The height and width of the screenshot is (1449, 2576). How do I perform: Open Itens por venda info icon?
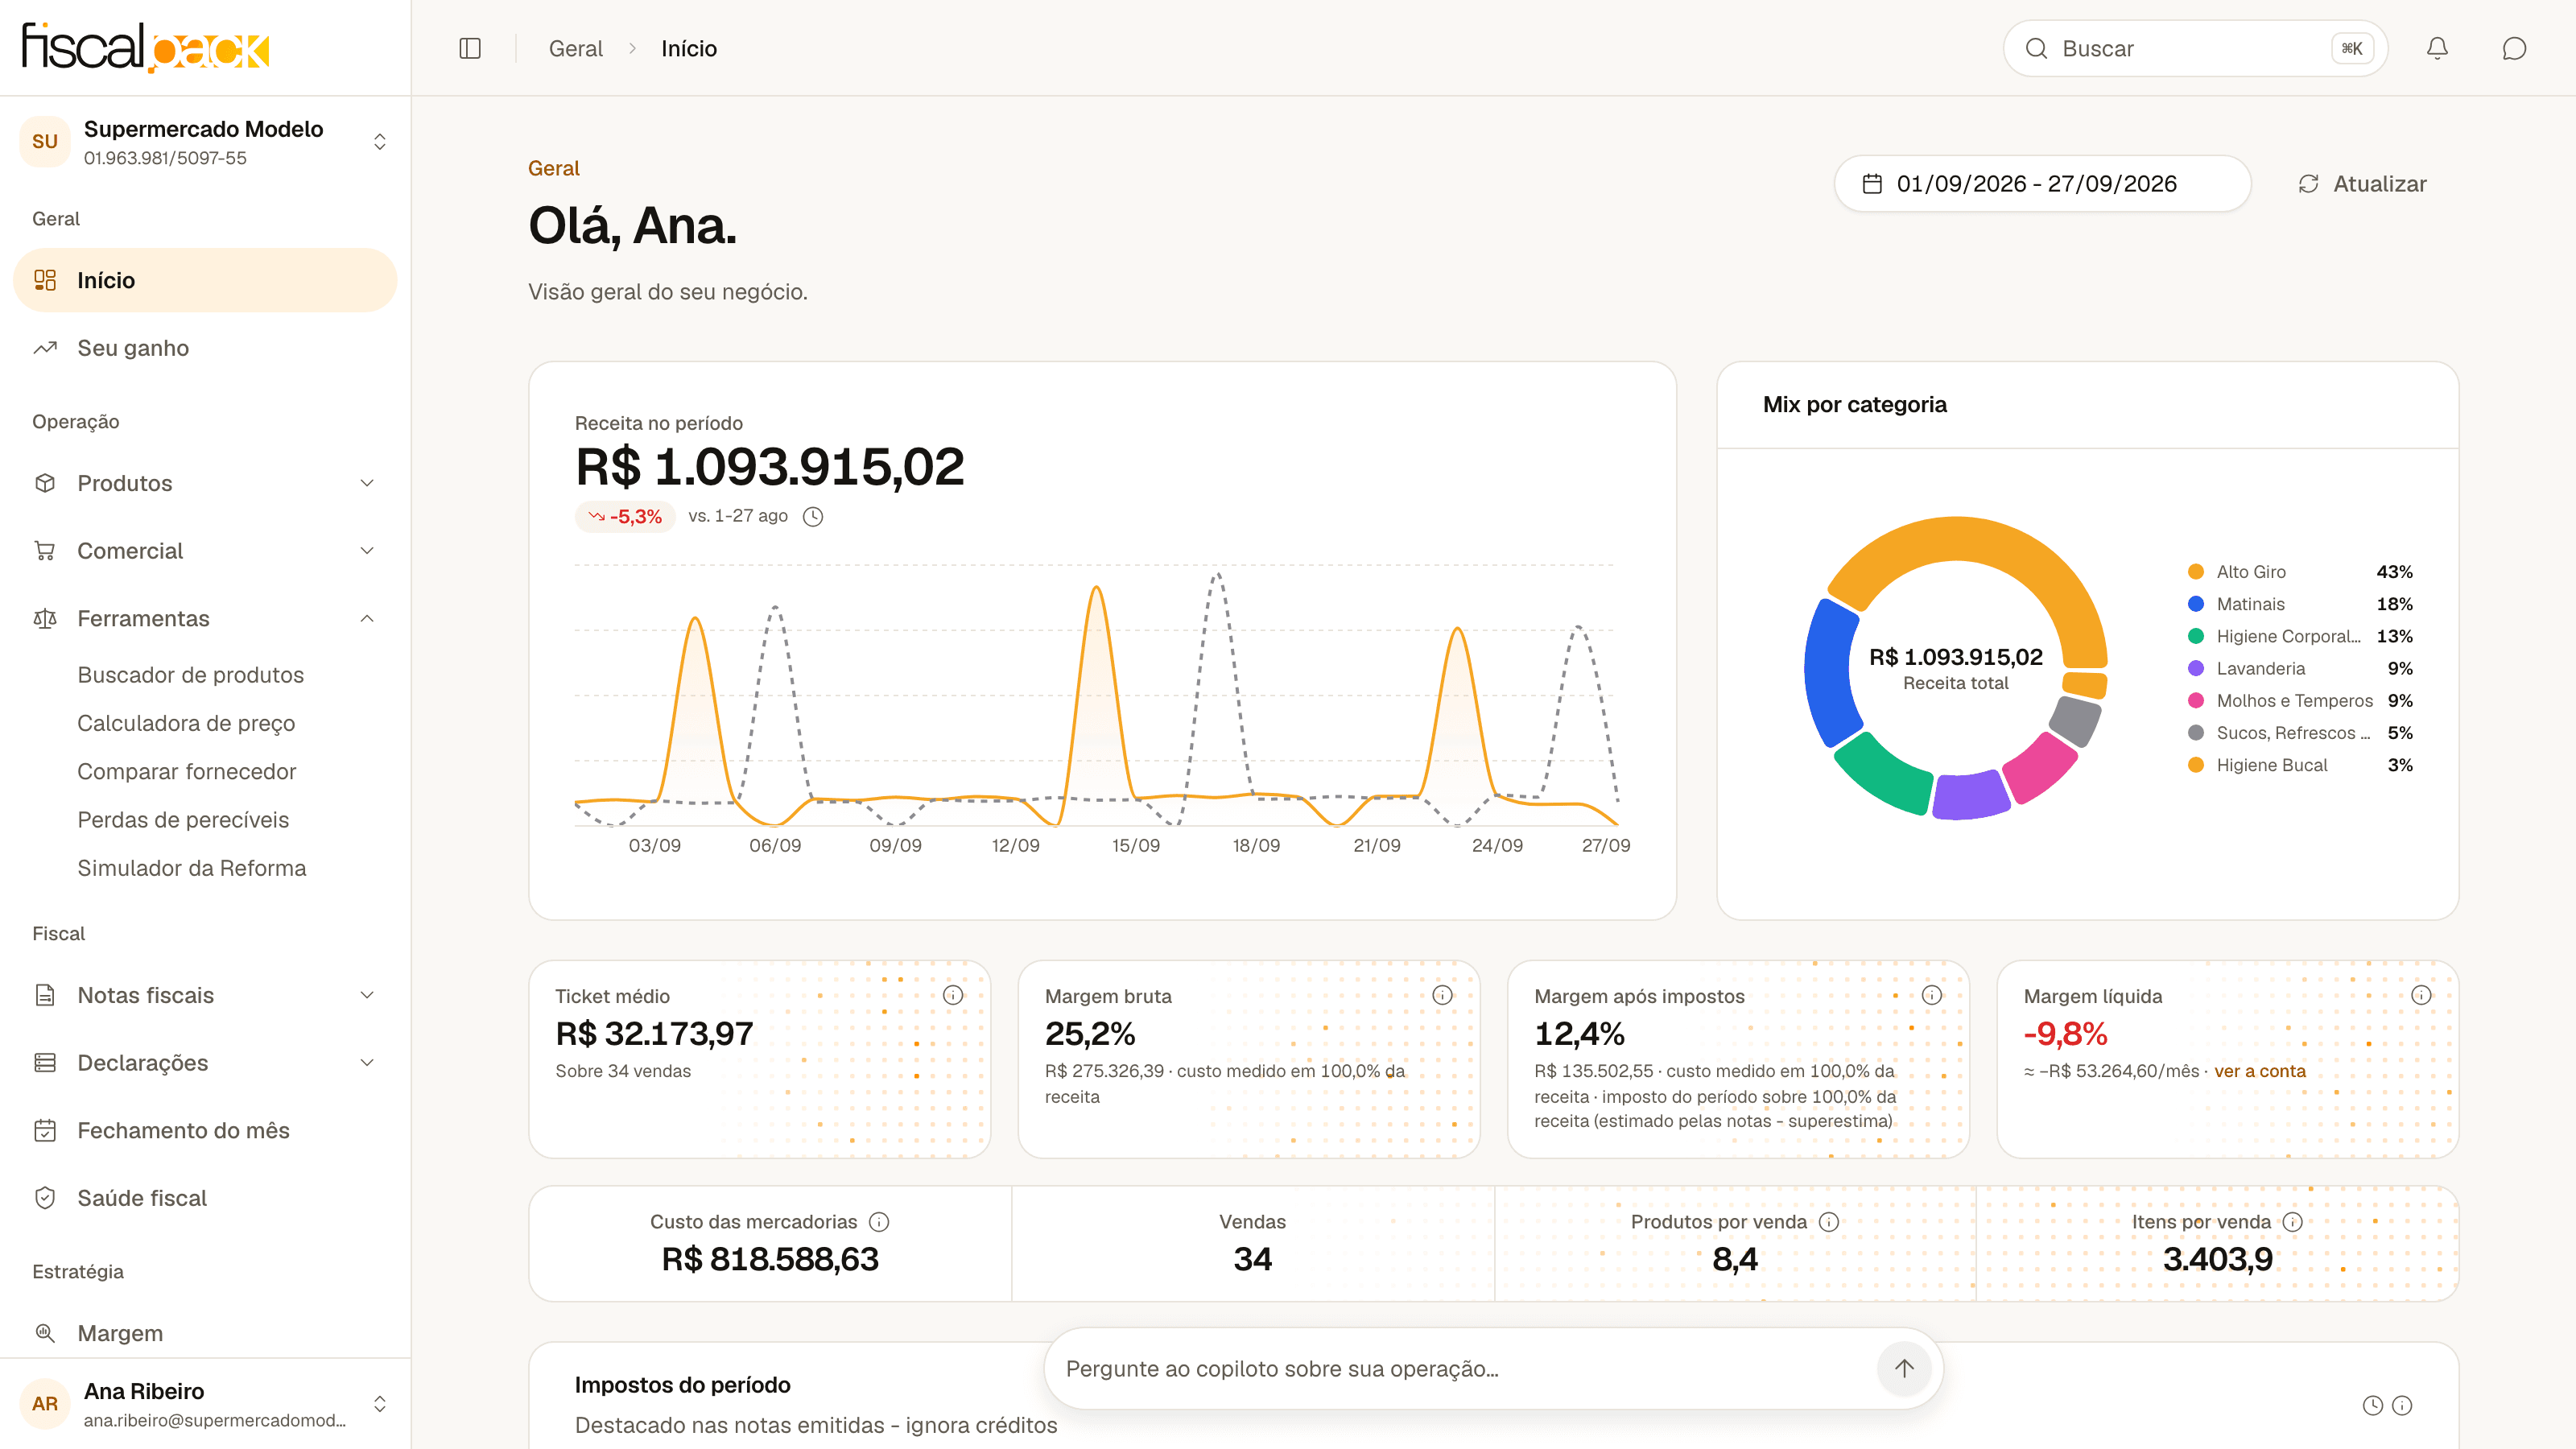pyautogui.click(x=2293, y=1222)
